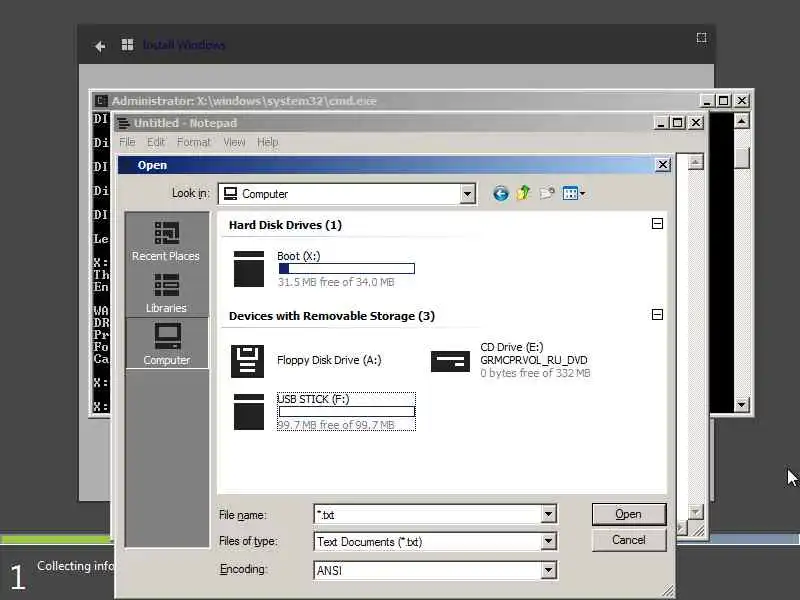The width and height of the screenshot is (800, 600).
Task: Create a new folder with toolbar icon
Action: 547,193
